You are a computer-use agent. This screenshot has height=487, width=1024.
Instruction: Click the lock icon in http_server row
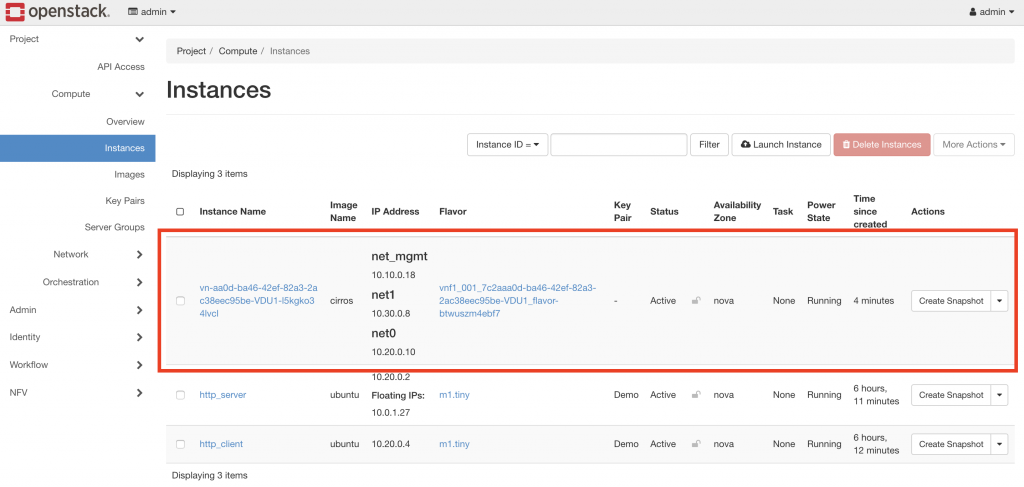[x=696, y=395]
